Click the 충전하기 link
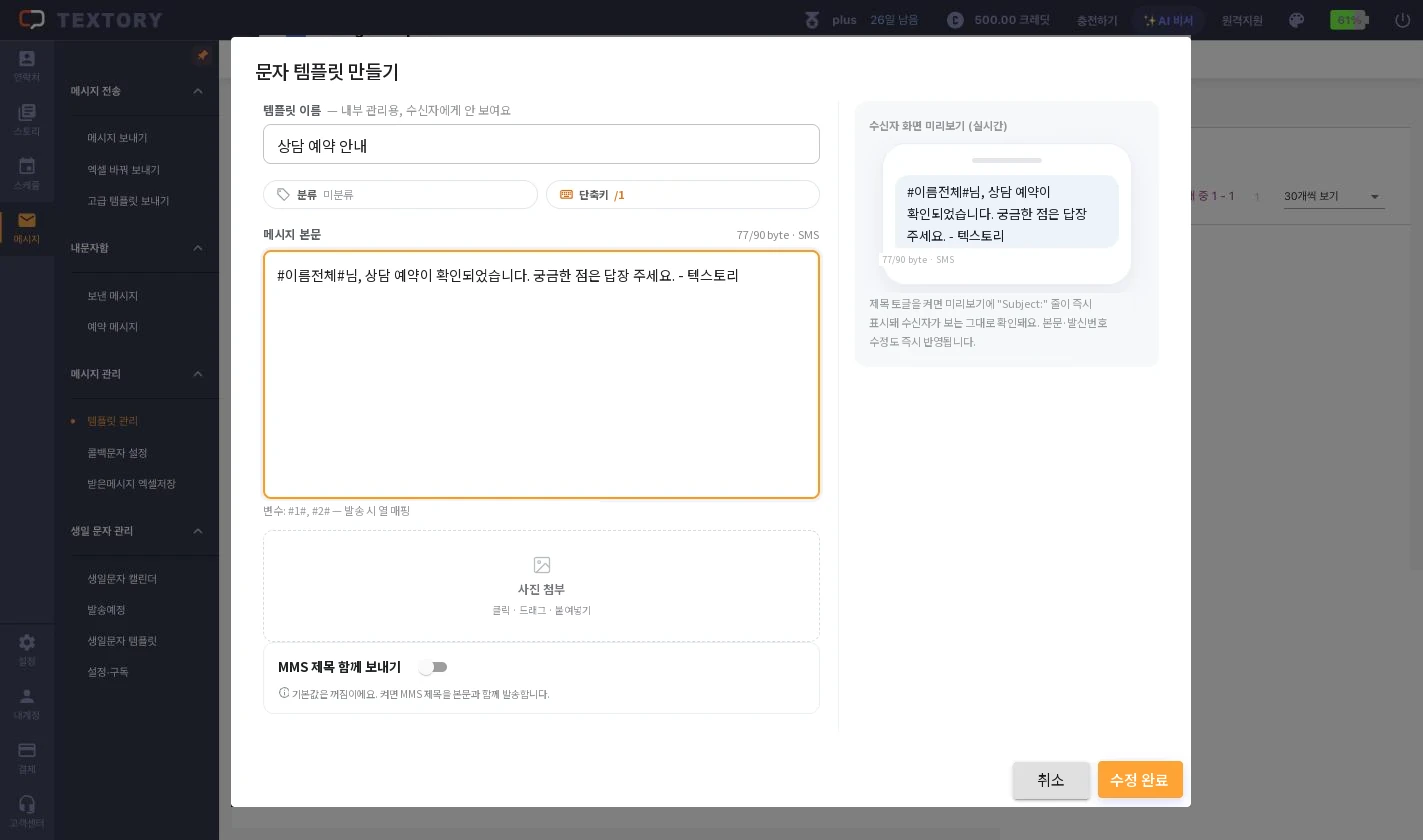1423x840 pixels. 1097,20
